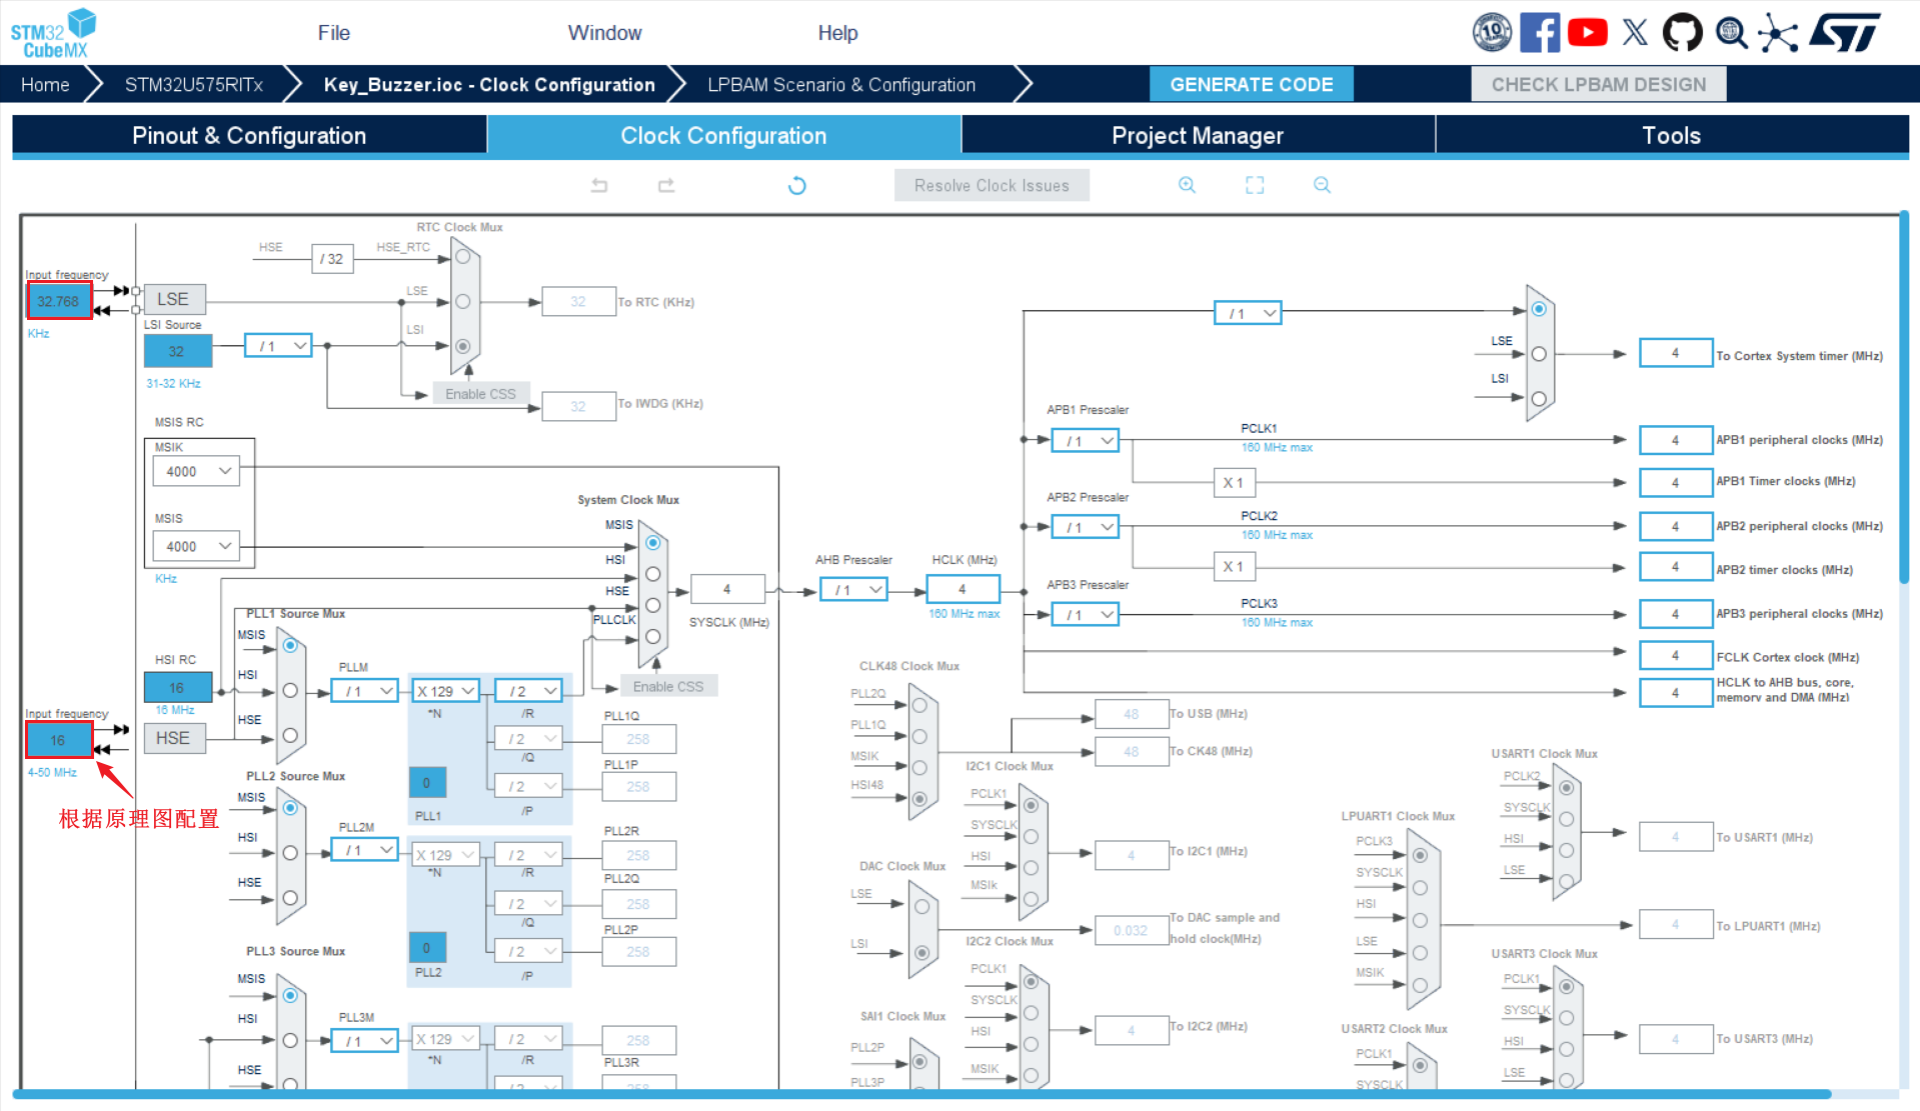This screenshot has height=1111, width=1920.
Task: Expand the MSIK 4000 dropdown
Action: click(x=197, y=471)
